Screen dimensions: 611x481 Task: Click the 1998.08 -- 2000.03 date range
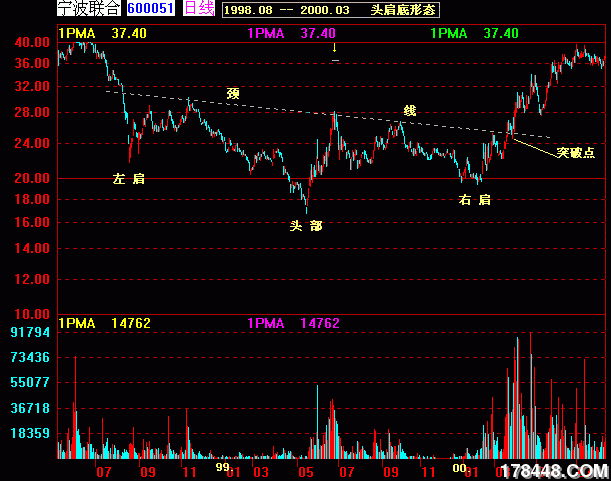tap(292, 9)
